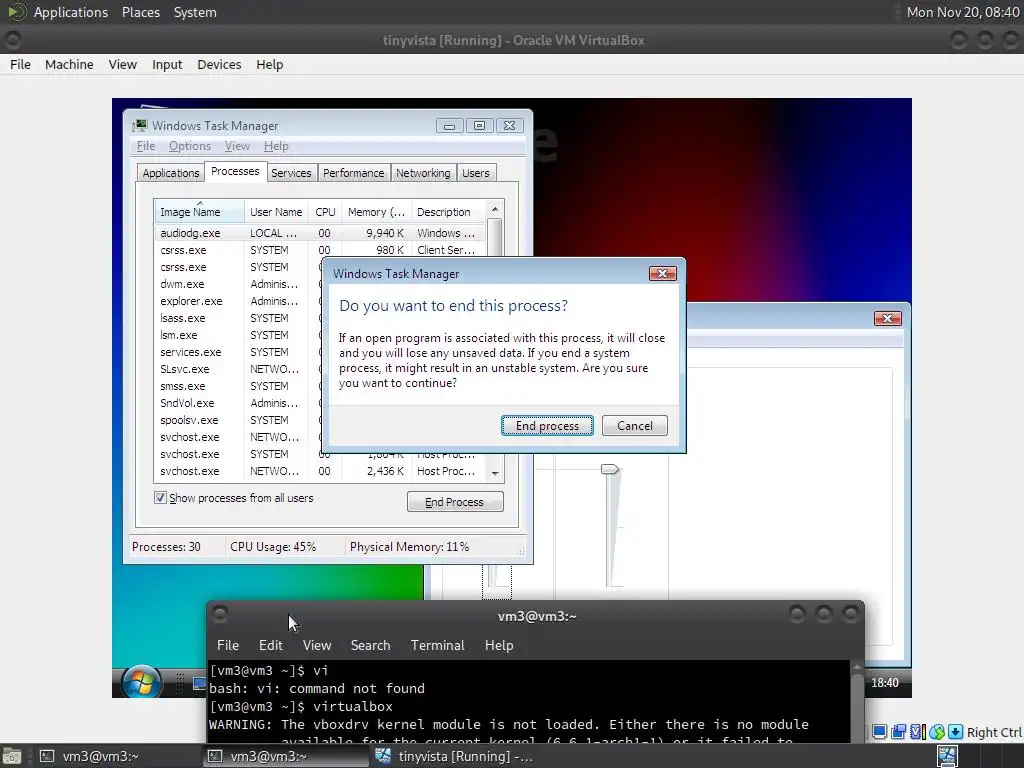Open the Places menu in top panel

141,12
